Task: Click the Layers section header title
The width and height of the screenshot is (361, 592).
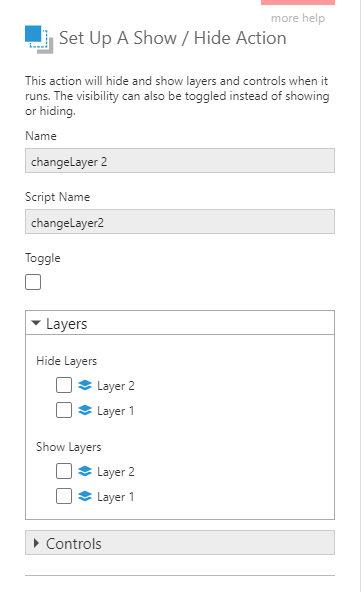Action: [x=66, y=324]
